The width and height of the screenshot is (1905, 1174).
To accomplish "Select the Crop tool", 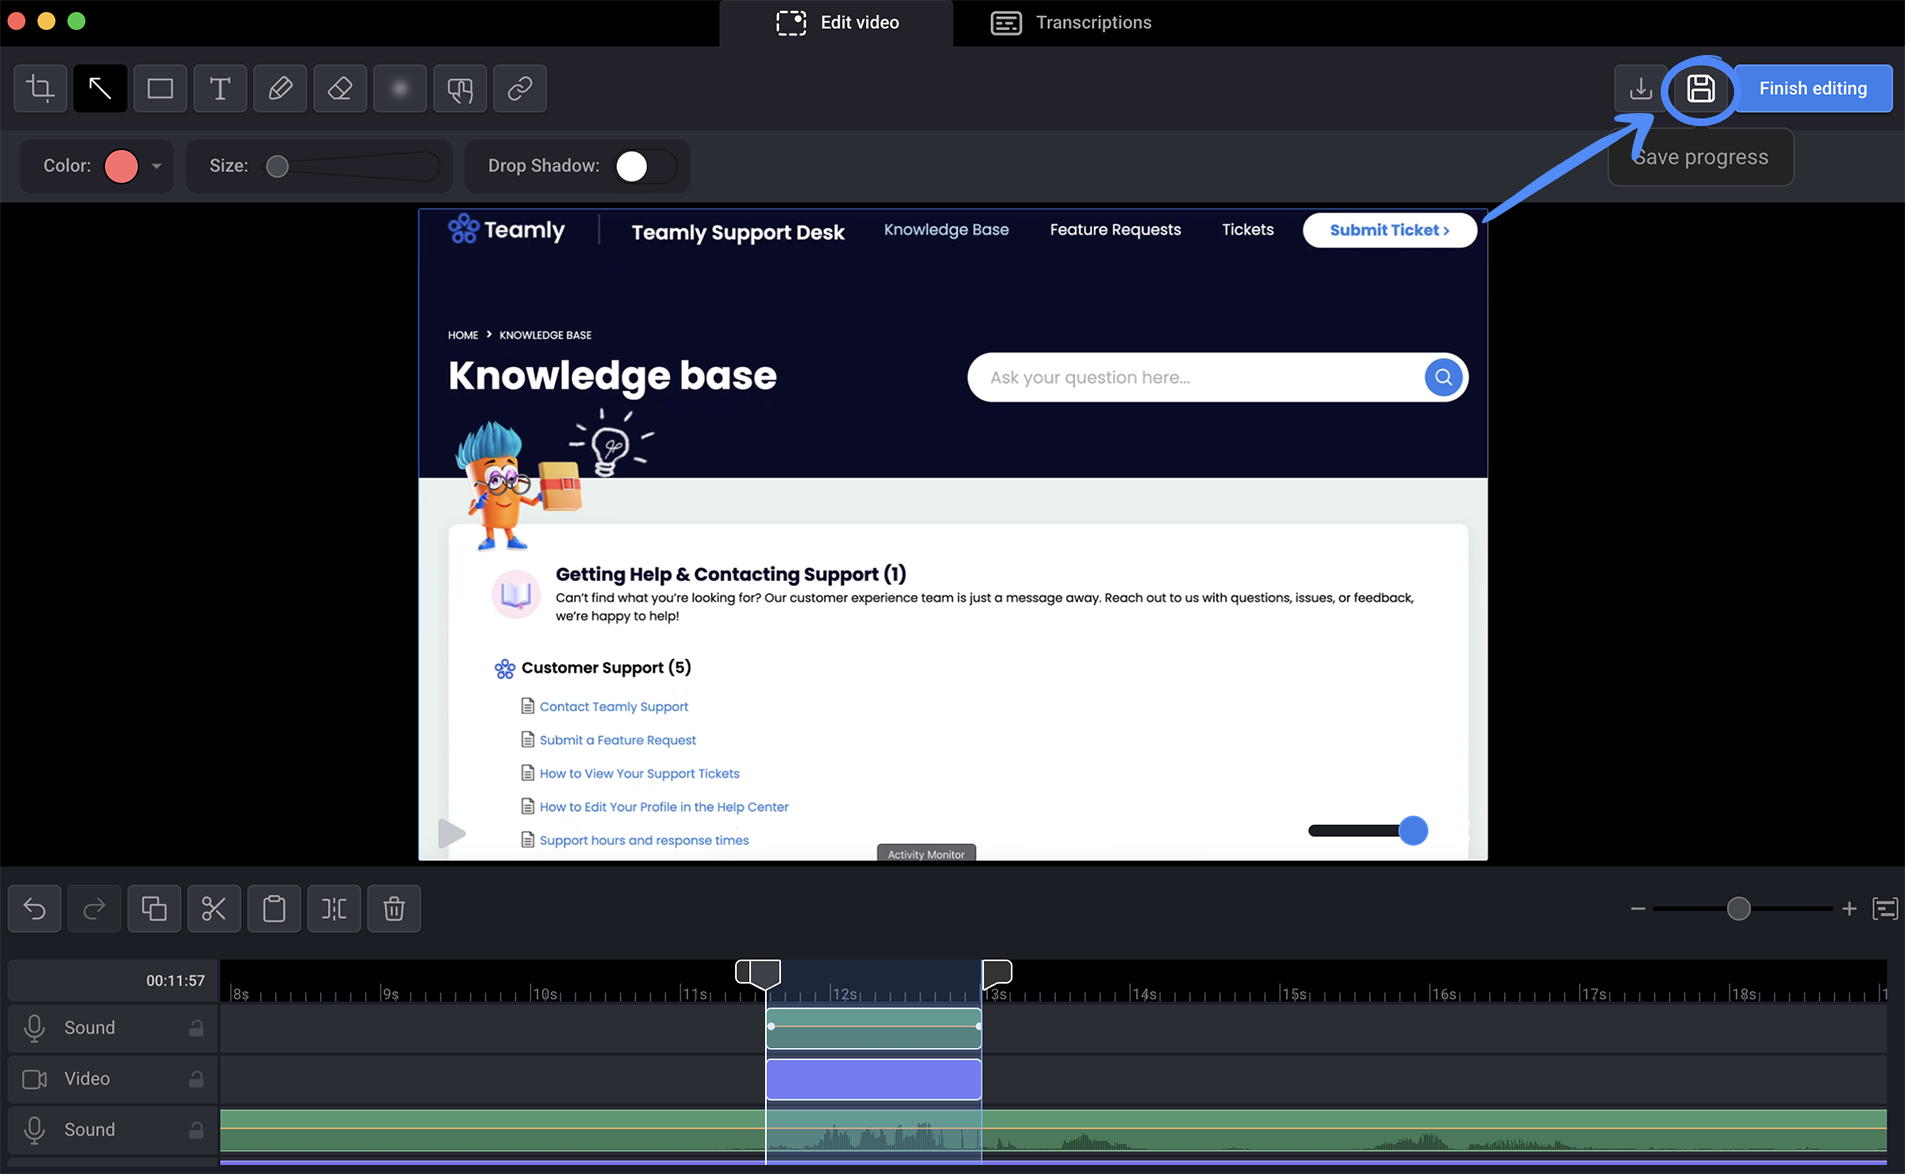I will [40, 89].
